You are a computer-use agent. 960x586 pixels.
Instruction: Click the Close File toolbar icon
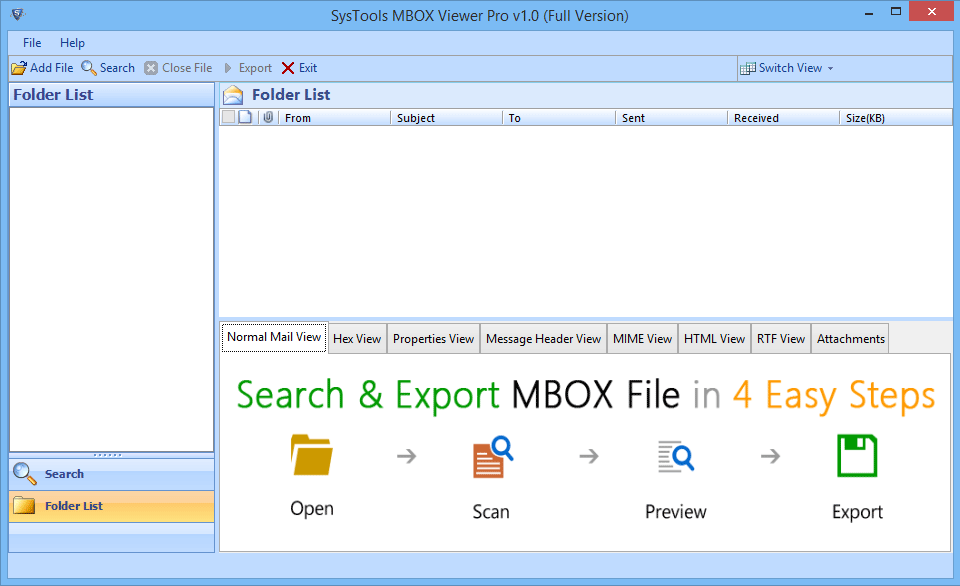coord(151,68)
